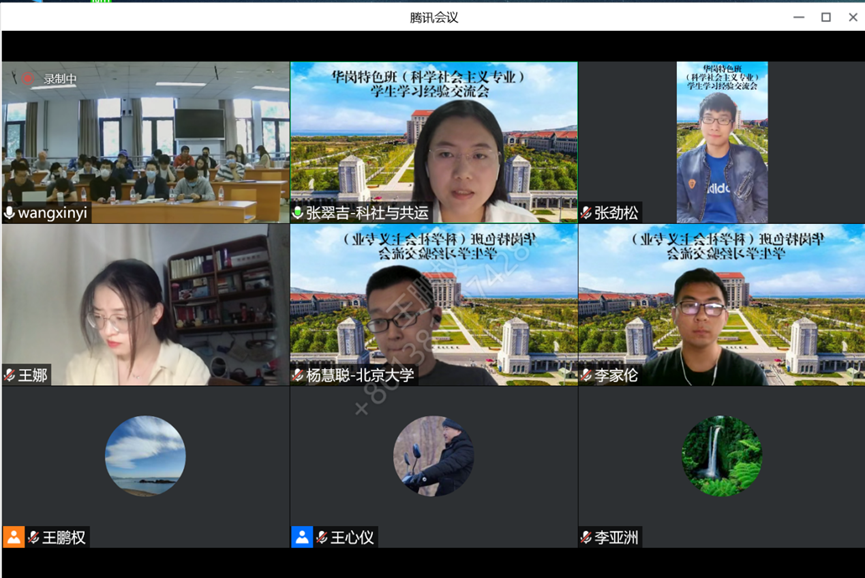Select the 李亚洲 waterfall avatar
Viewport: 865px width, 578px height.
coord(721,456)
